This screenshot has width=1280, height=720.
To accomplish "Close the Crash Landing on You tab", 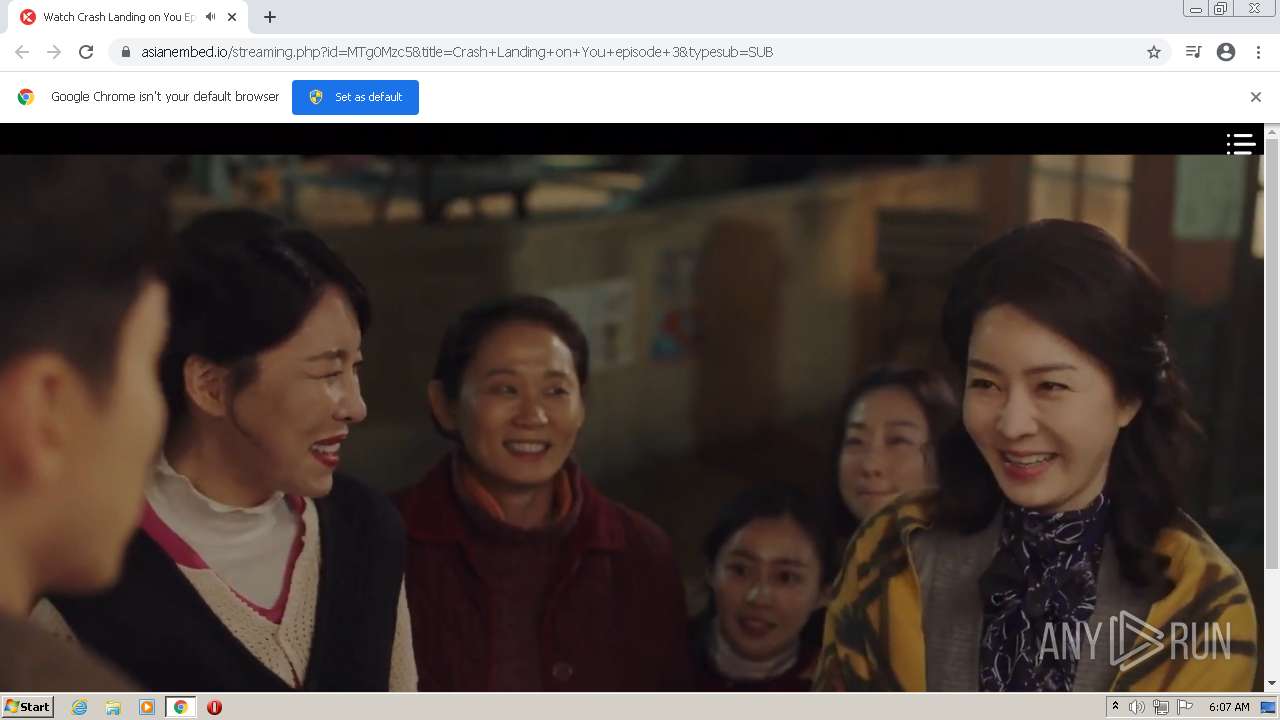I will (233, 17).
